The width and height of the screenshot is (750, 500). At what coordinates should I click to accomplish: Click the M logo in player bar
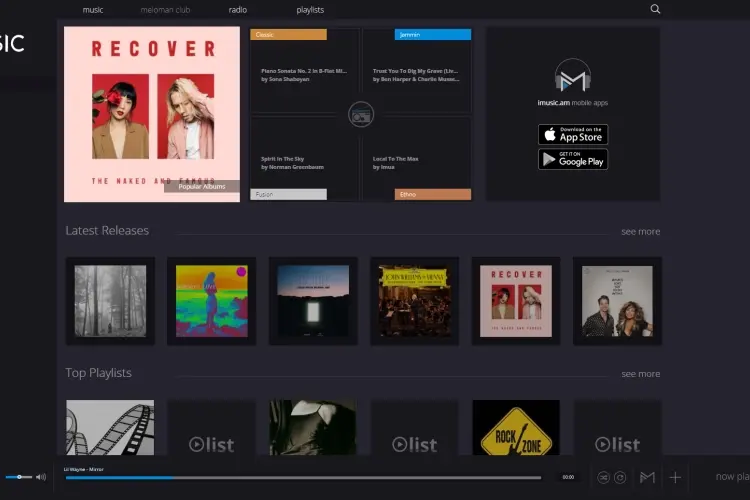pos(647,477)
